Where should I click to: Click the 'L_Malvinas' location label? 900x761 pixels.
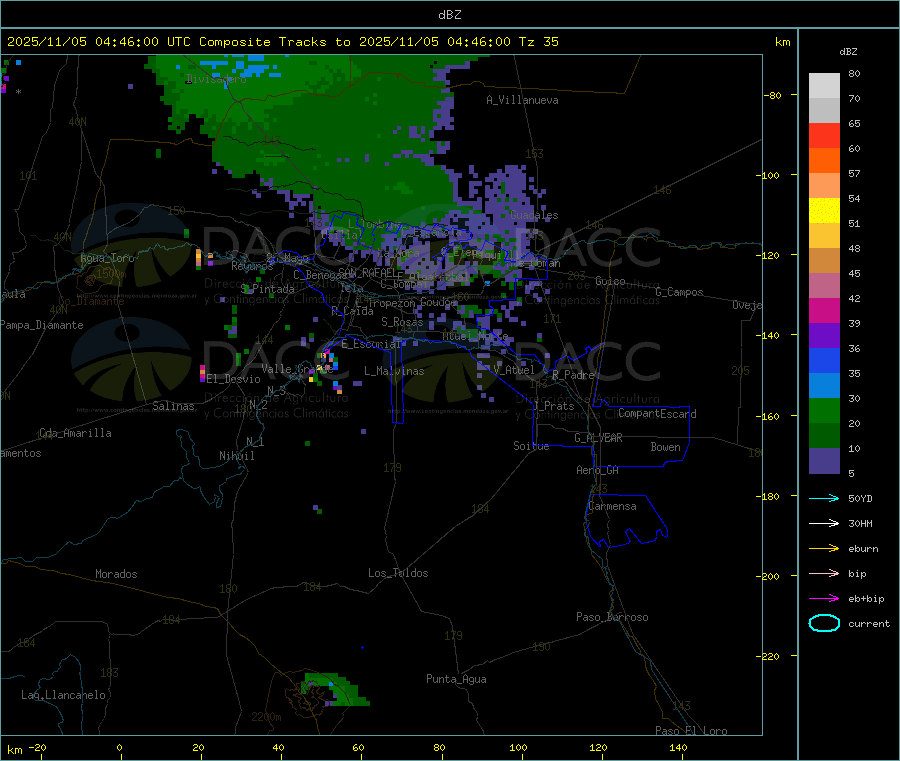394,371
